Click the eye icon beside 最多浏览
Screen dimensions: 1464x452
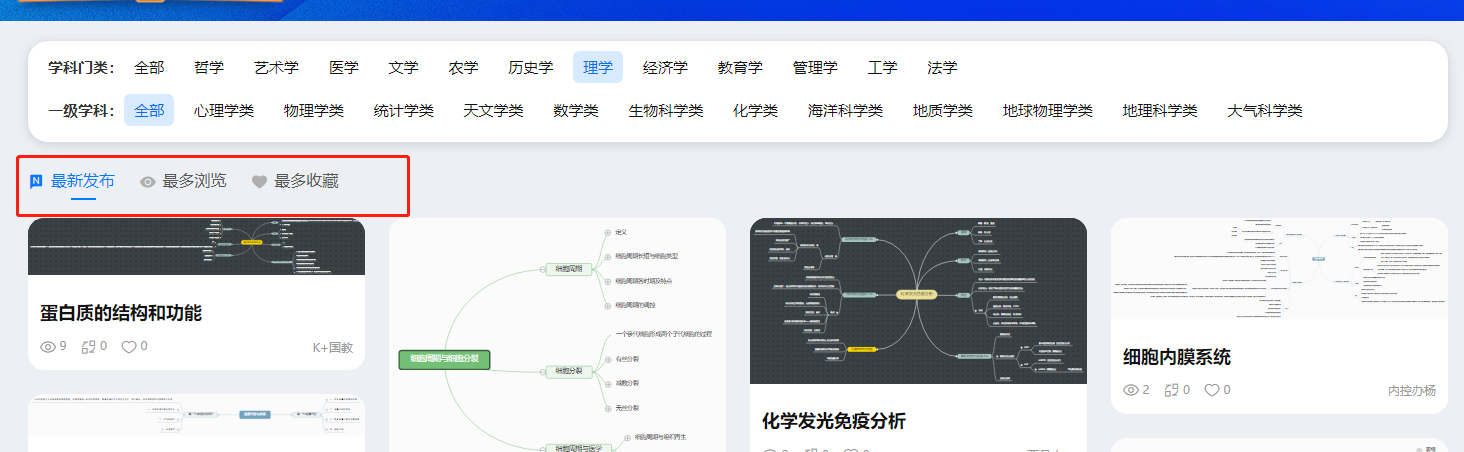click(x=148, y=182)
